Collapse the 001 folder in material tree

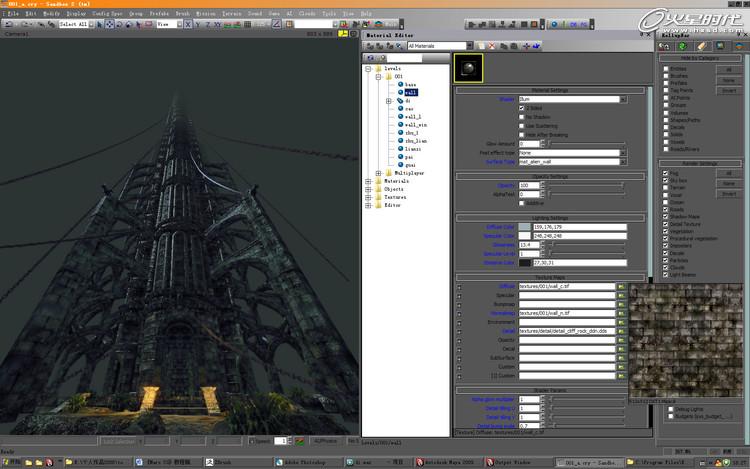[378, 75]
